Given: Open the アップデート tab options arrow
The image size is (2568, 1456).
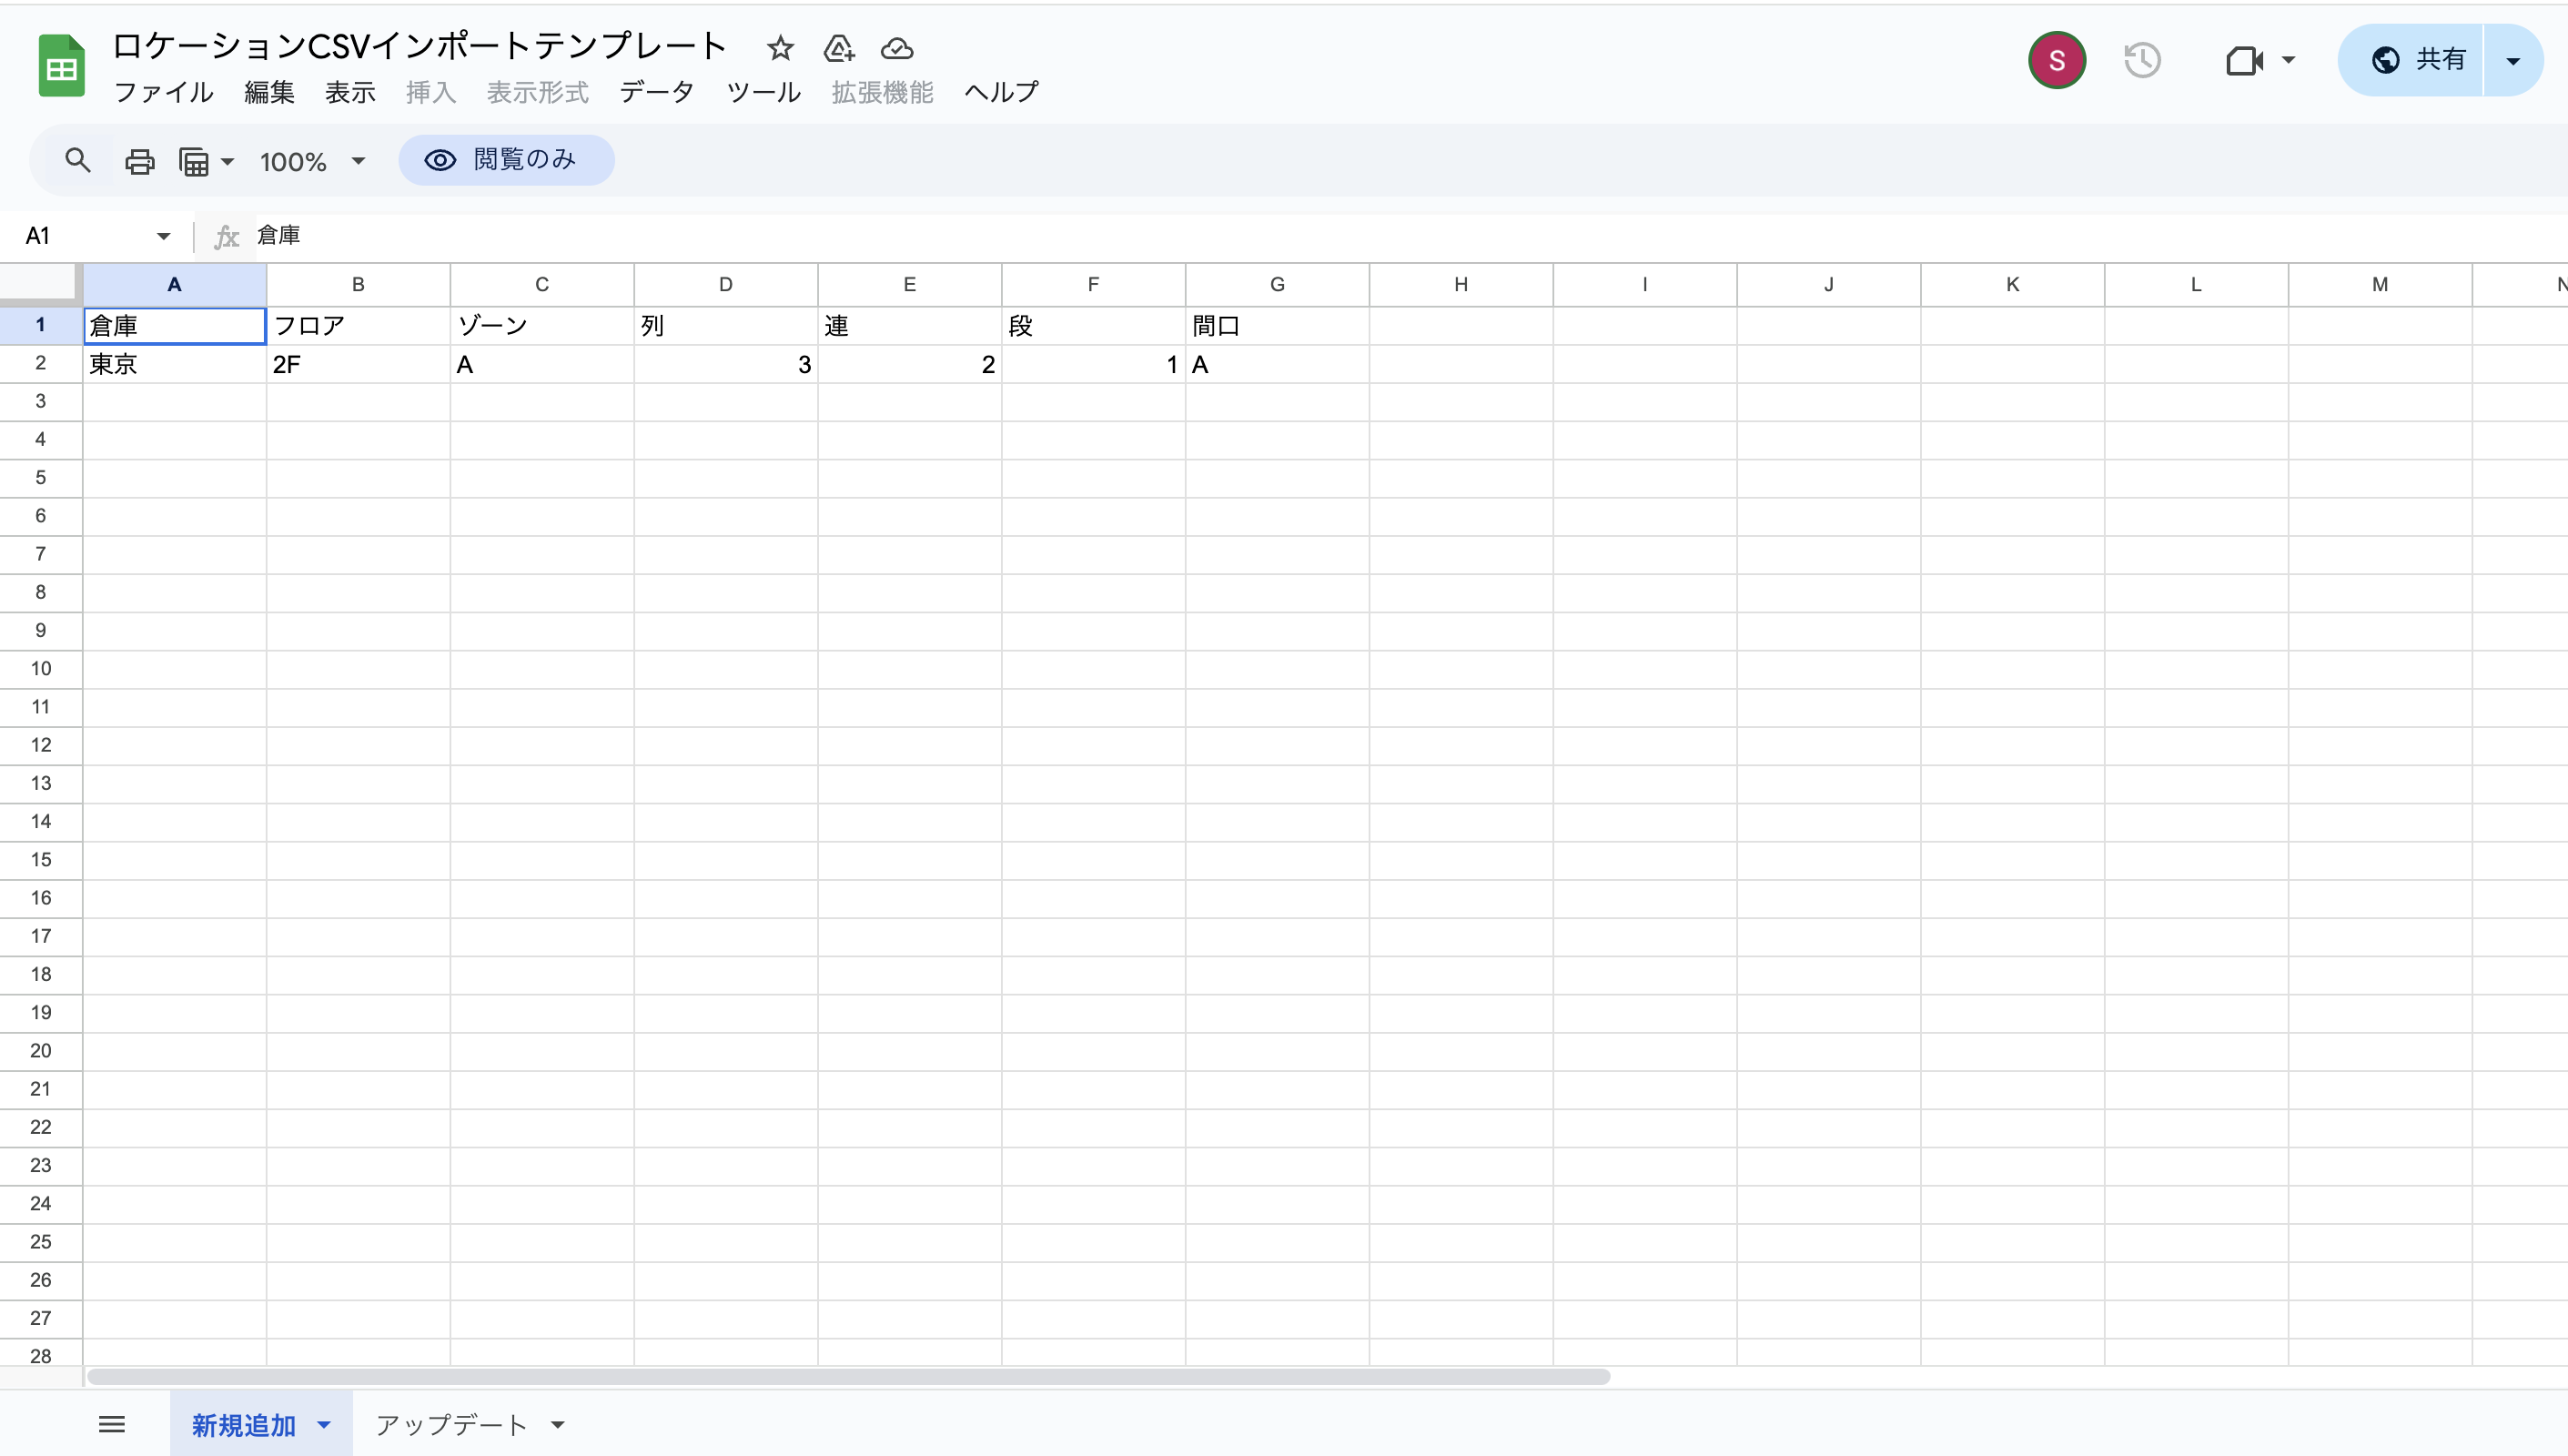Looking at the screenshot, I should (558, 1424).
